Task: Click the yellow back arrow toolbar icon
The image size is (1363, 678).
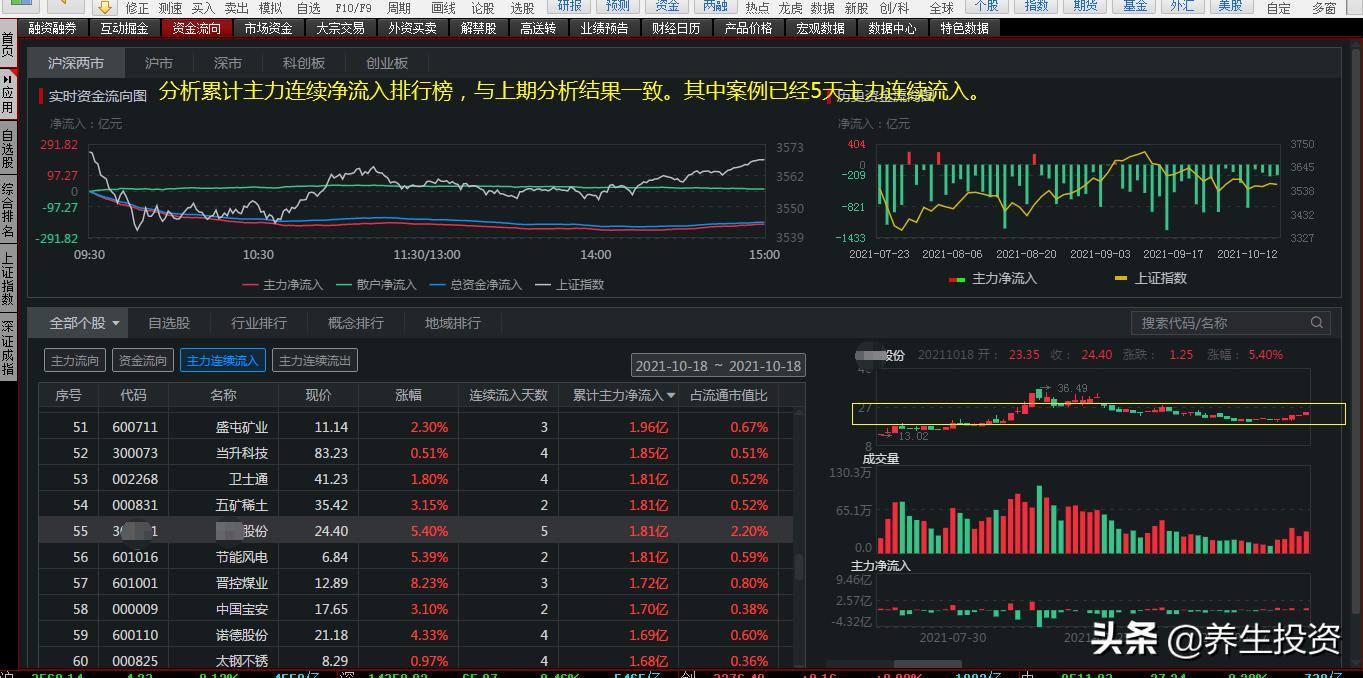Action: pos(61,6)
